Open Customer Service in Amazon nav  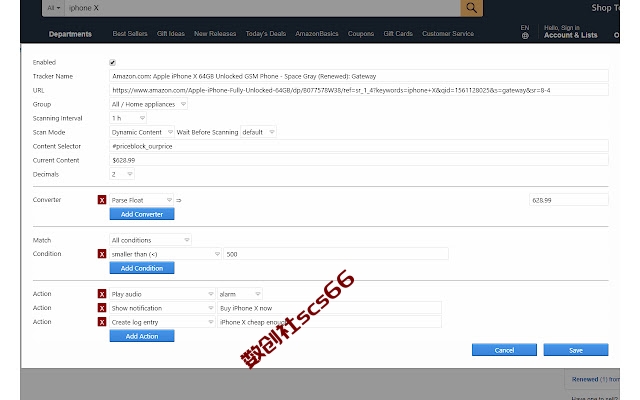(x=448, y=33)
